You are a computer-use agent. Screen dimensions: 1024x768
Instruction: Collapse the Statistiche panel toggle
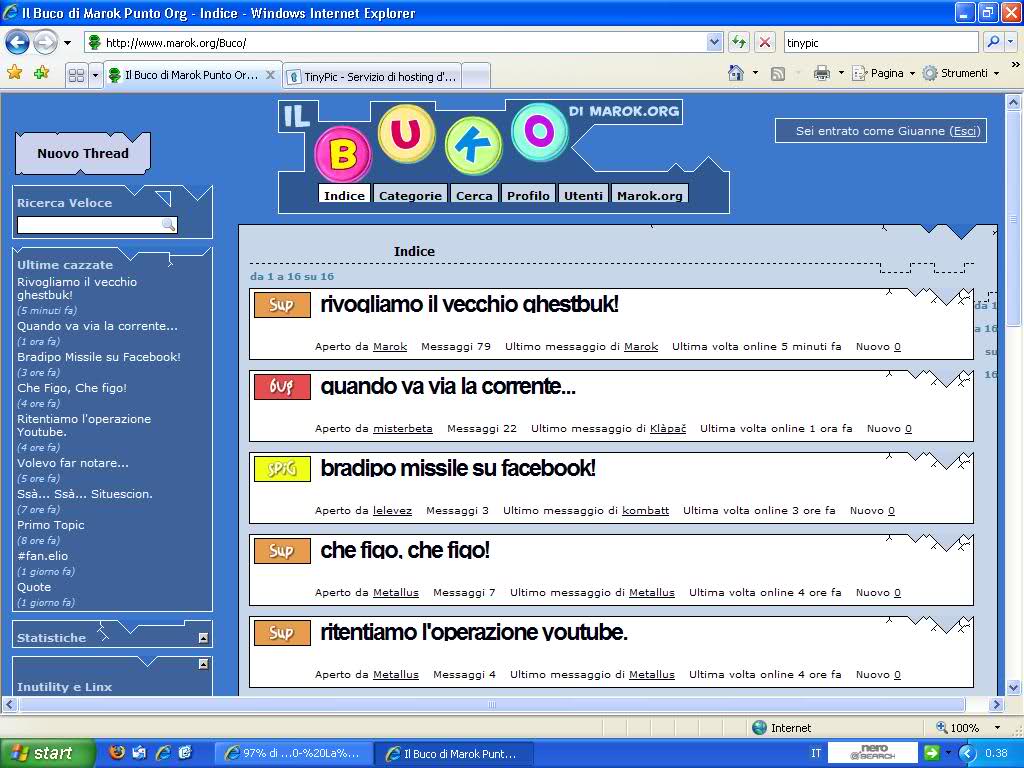pyautogui.click(x=203, y=638)
